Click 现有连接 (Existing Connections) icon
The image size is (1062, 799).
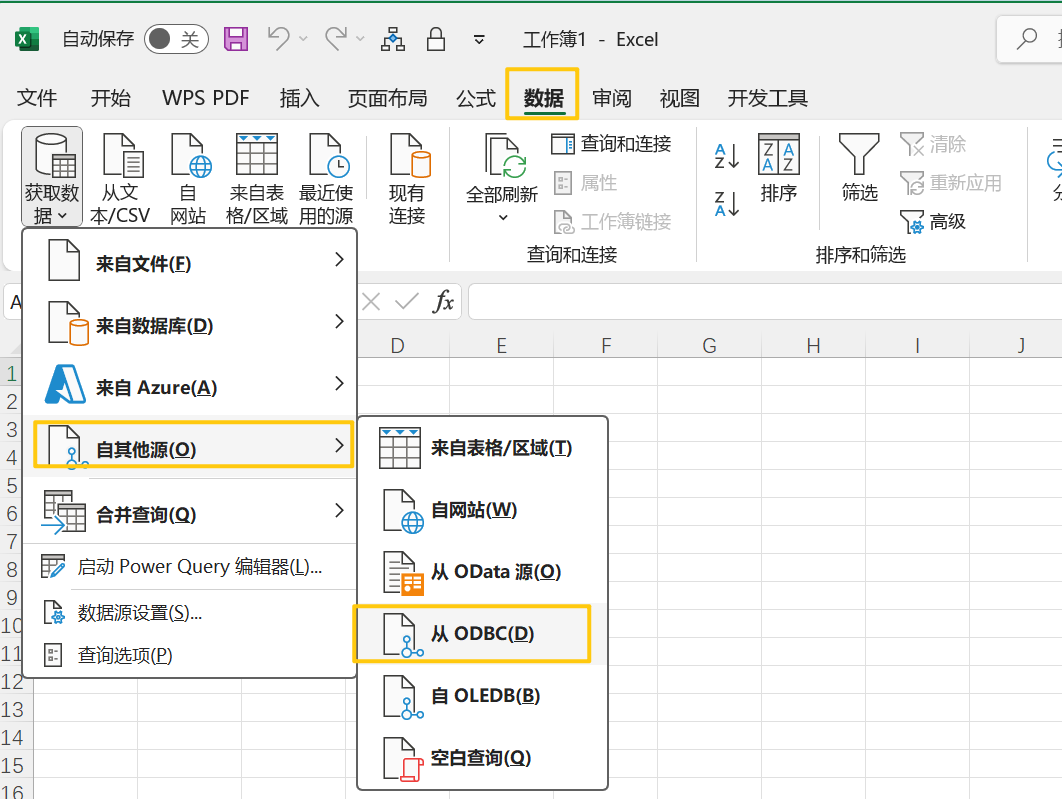tap(407, 179)
